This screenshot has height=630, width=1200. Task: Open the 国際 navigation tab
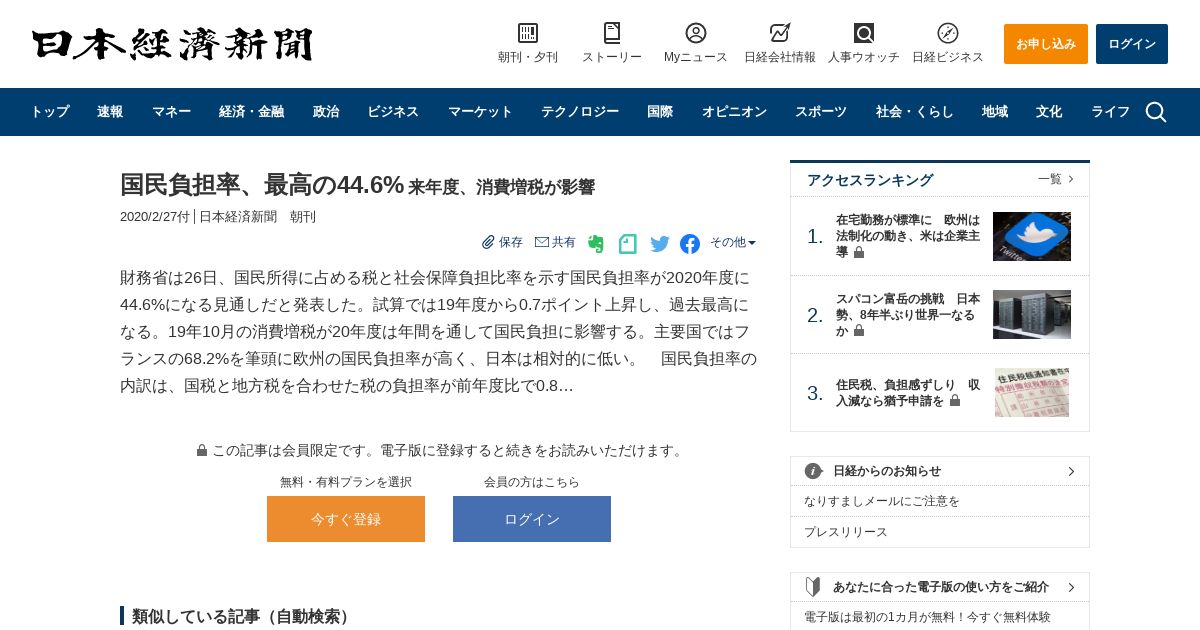660,112
